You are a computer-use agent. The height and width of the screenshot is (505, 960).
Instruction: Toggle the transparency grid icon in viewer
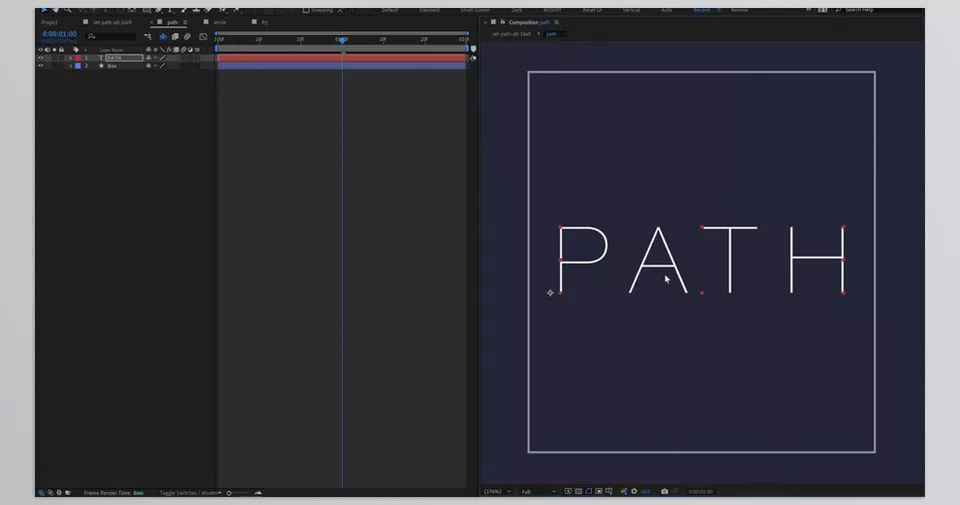coord(578,491)
